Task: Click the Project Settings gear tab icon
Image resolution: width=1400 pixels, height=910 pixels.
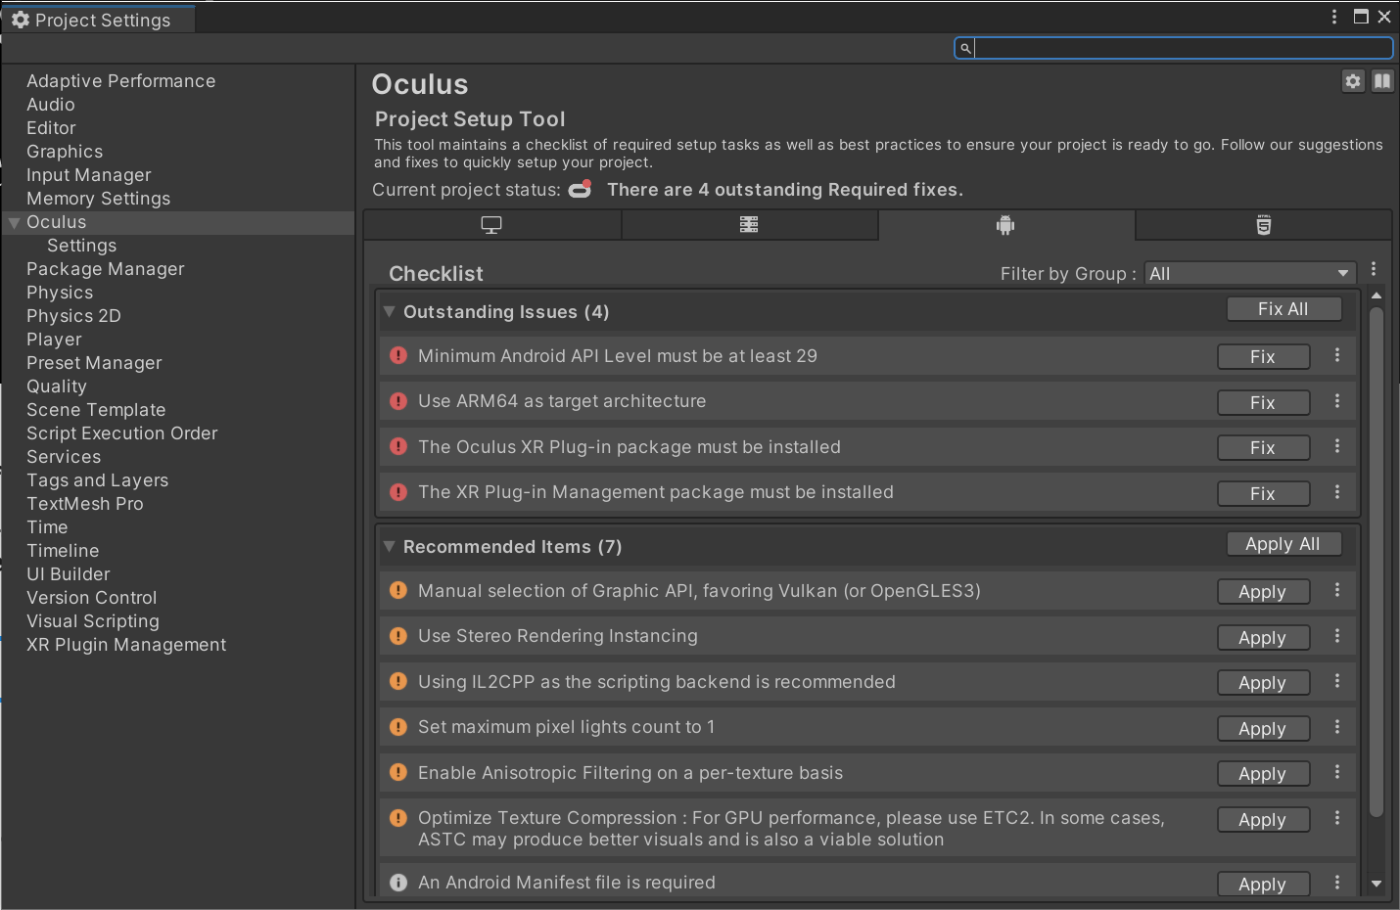Action: tap(20, 20)
